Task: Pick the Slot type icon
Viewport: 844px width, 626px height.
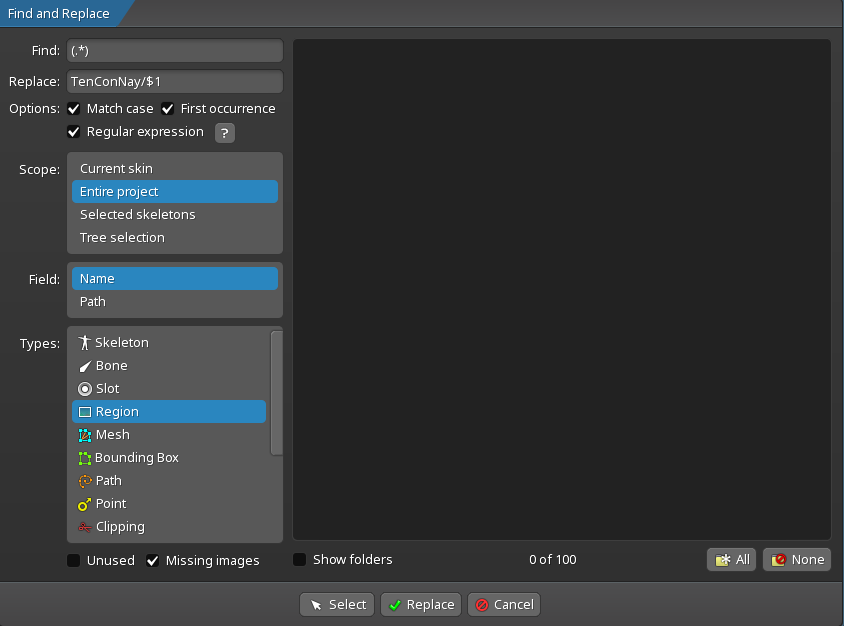Action: 85,389
